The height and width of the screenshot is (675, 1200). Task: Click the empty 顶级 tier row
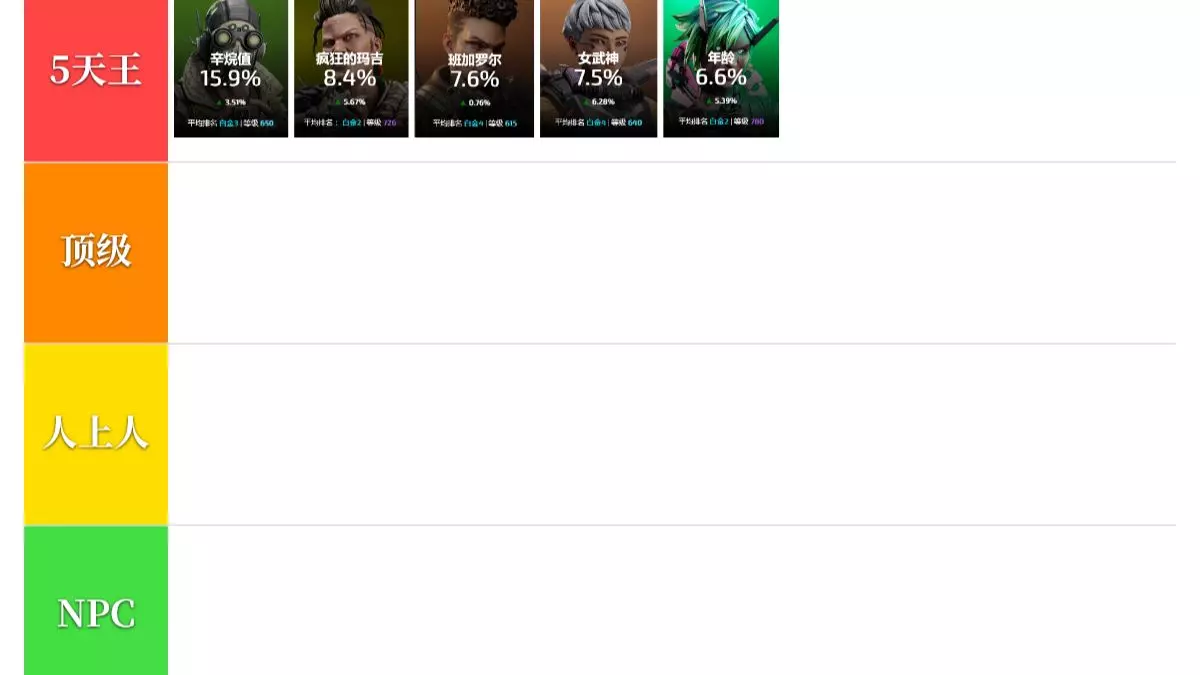(672, 252)
